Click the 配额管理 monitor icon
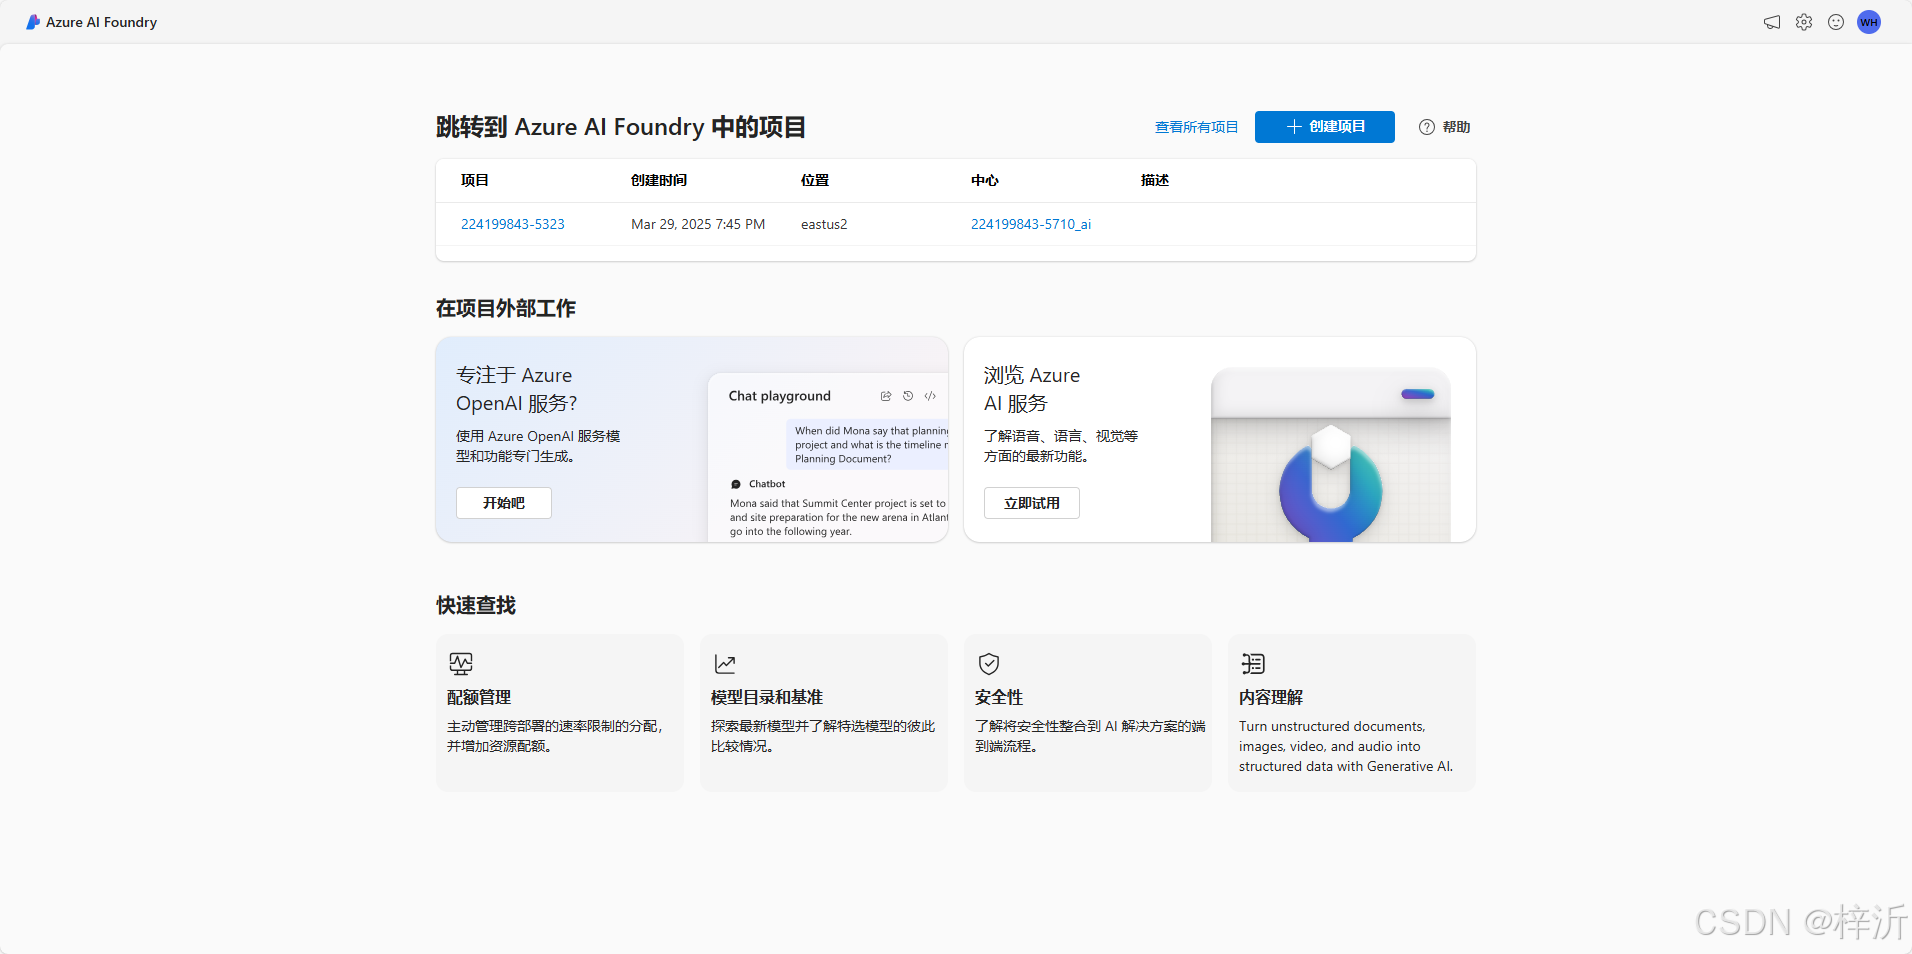 tap(461, 664)
